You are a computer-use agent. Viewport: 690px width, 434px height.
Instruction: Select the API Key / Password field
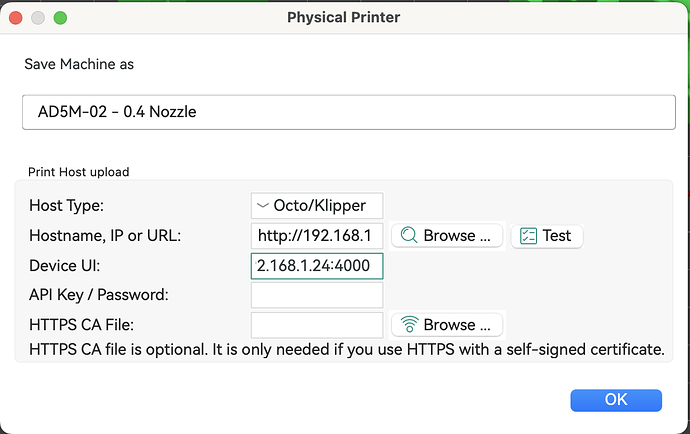pos(316,295)
